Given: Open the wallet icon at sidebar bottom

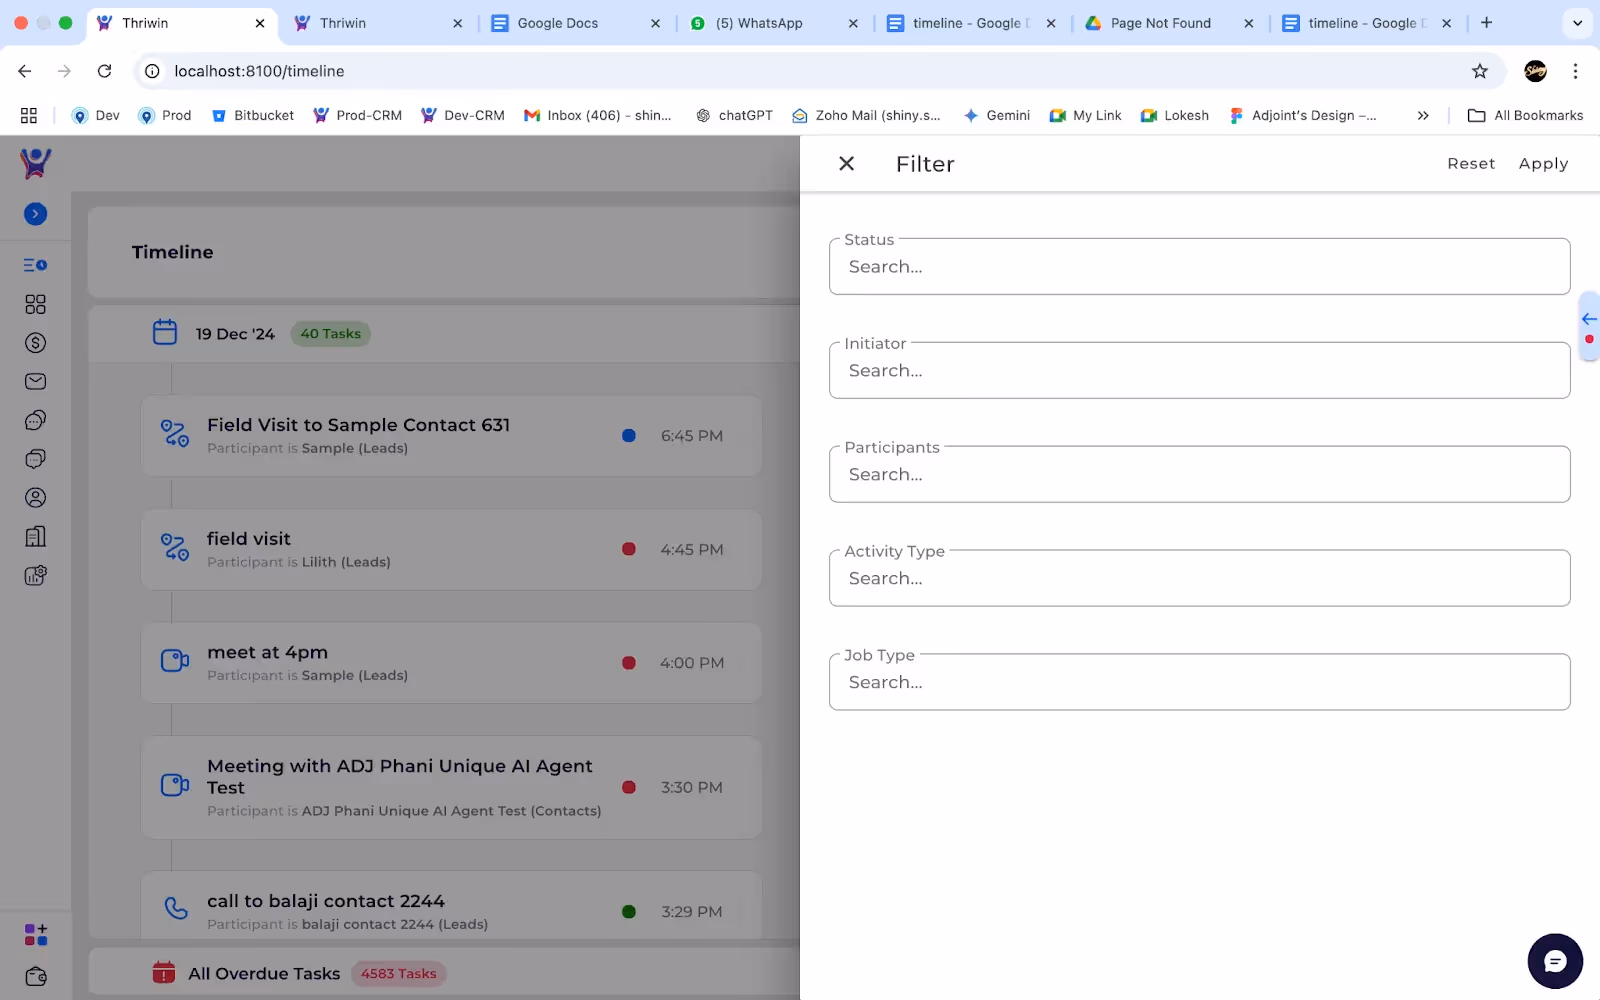Looking at the screenshot, I should pyautogui.click(x=35, y=977).
